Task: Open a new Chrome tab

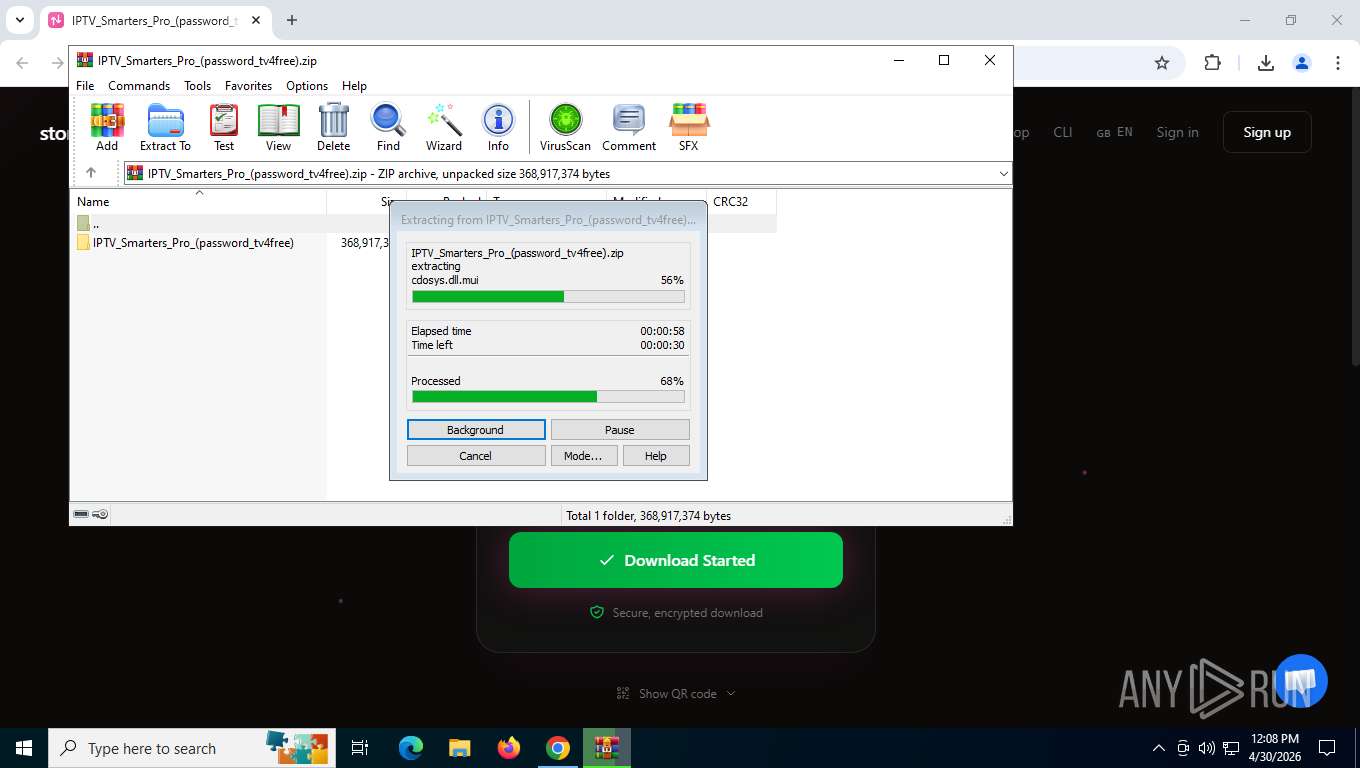Action: click(x=292, y=20)
